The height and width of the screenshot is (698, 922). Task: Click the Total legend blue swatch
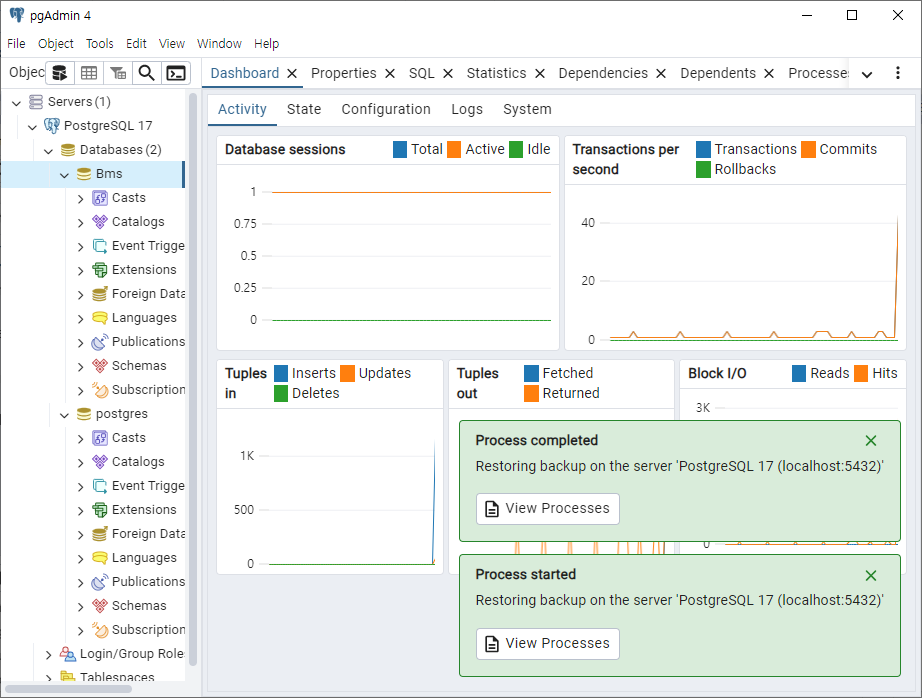point(400,149)
